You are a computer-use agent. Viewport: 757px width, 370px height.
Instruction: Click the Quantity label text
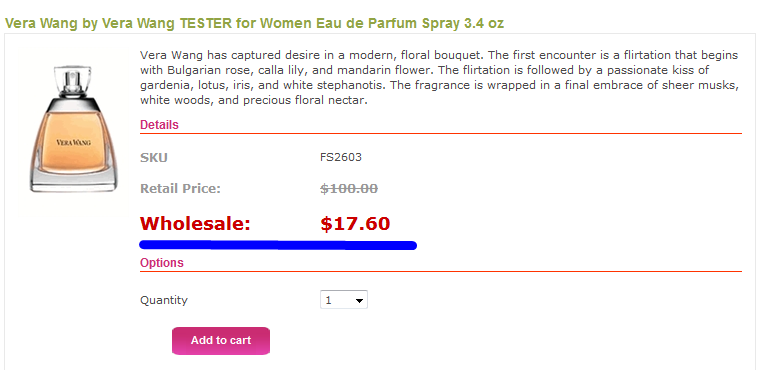pos(164,300)
